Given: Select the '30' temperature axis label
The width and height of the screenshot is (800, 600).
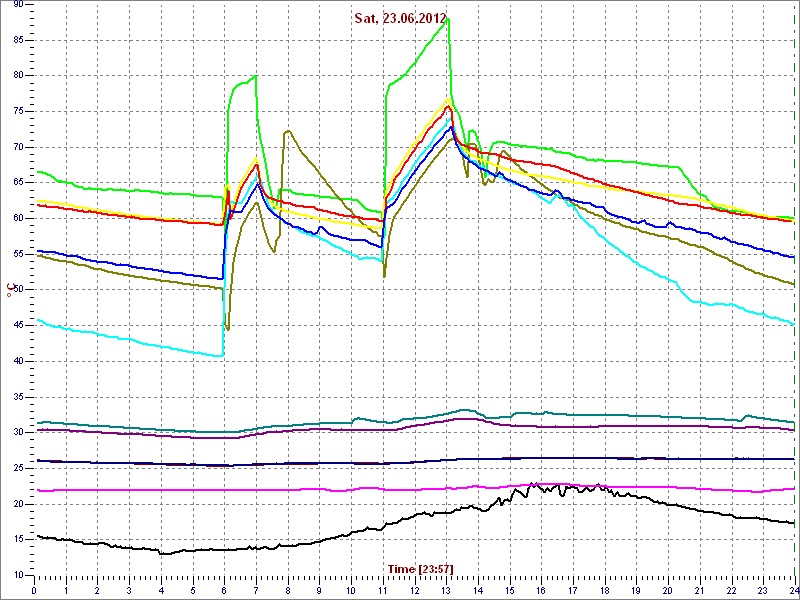Looking at the screenshot, I should pos(19,433).
